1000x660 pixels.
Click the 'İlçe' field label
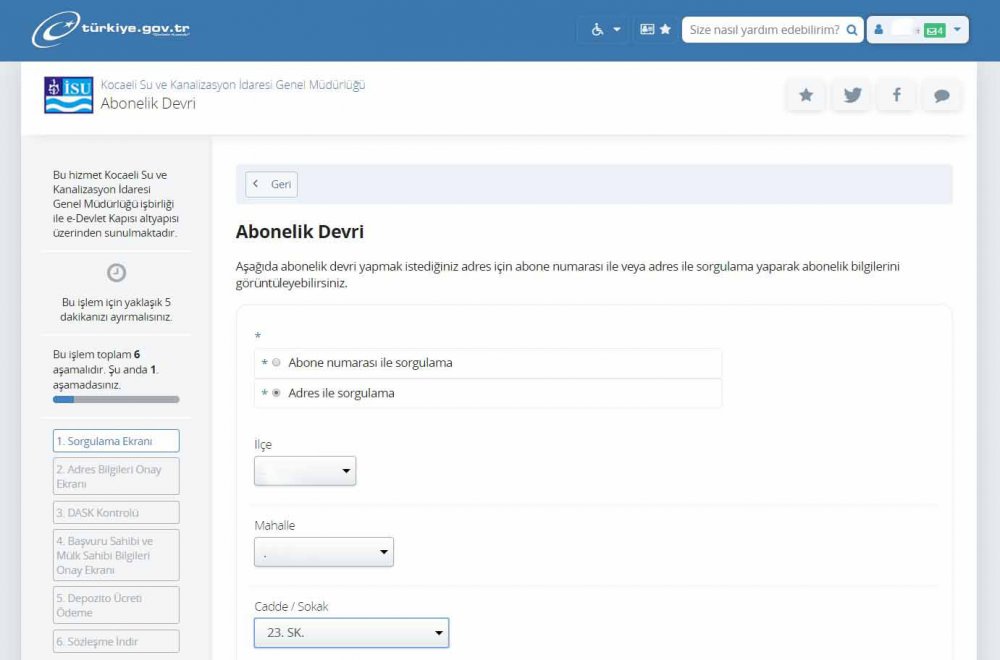click(263, 444)
